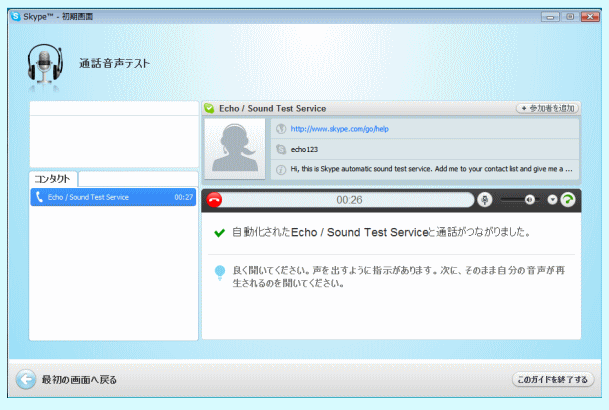Click globe icon next to help link
Image resolution: width=609 pixels, height=410 pixels.
pyautogui.click(x=281, y=129)
